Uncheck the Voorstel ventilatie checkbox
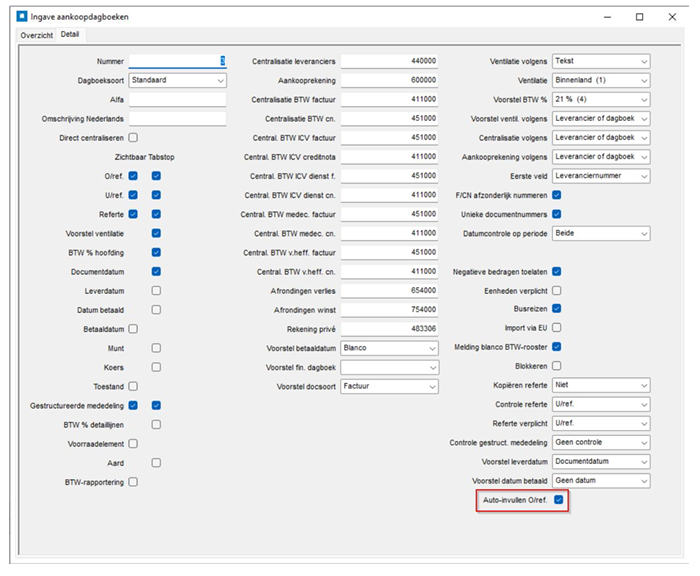Screen dimensions: 700x576 [x=156, y=233]
